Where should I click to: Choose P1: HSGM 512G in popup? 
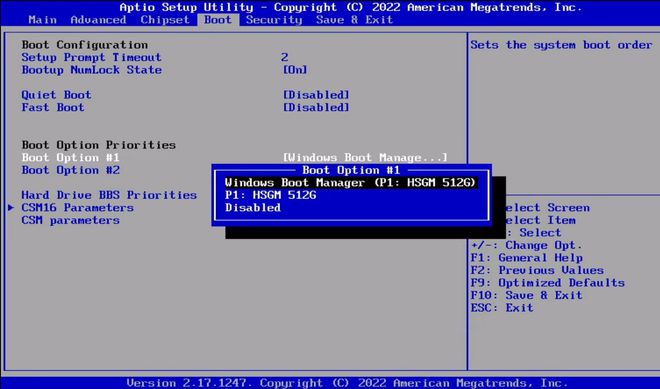[271, 195]
